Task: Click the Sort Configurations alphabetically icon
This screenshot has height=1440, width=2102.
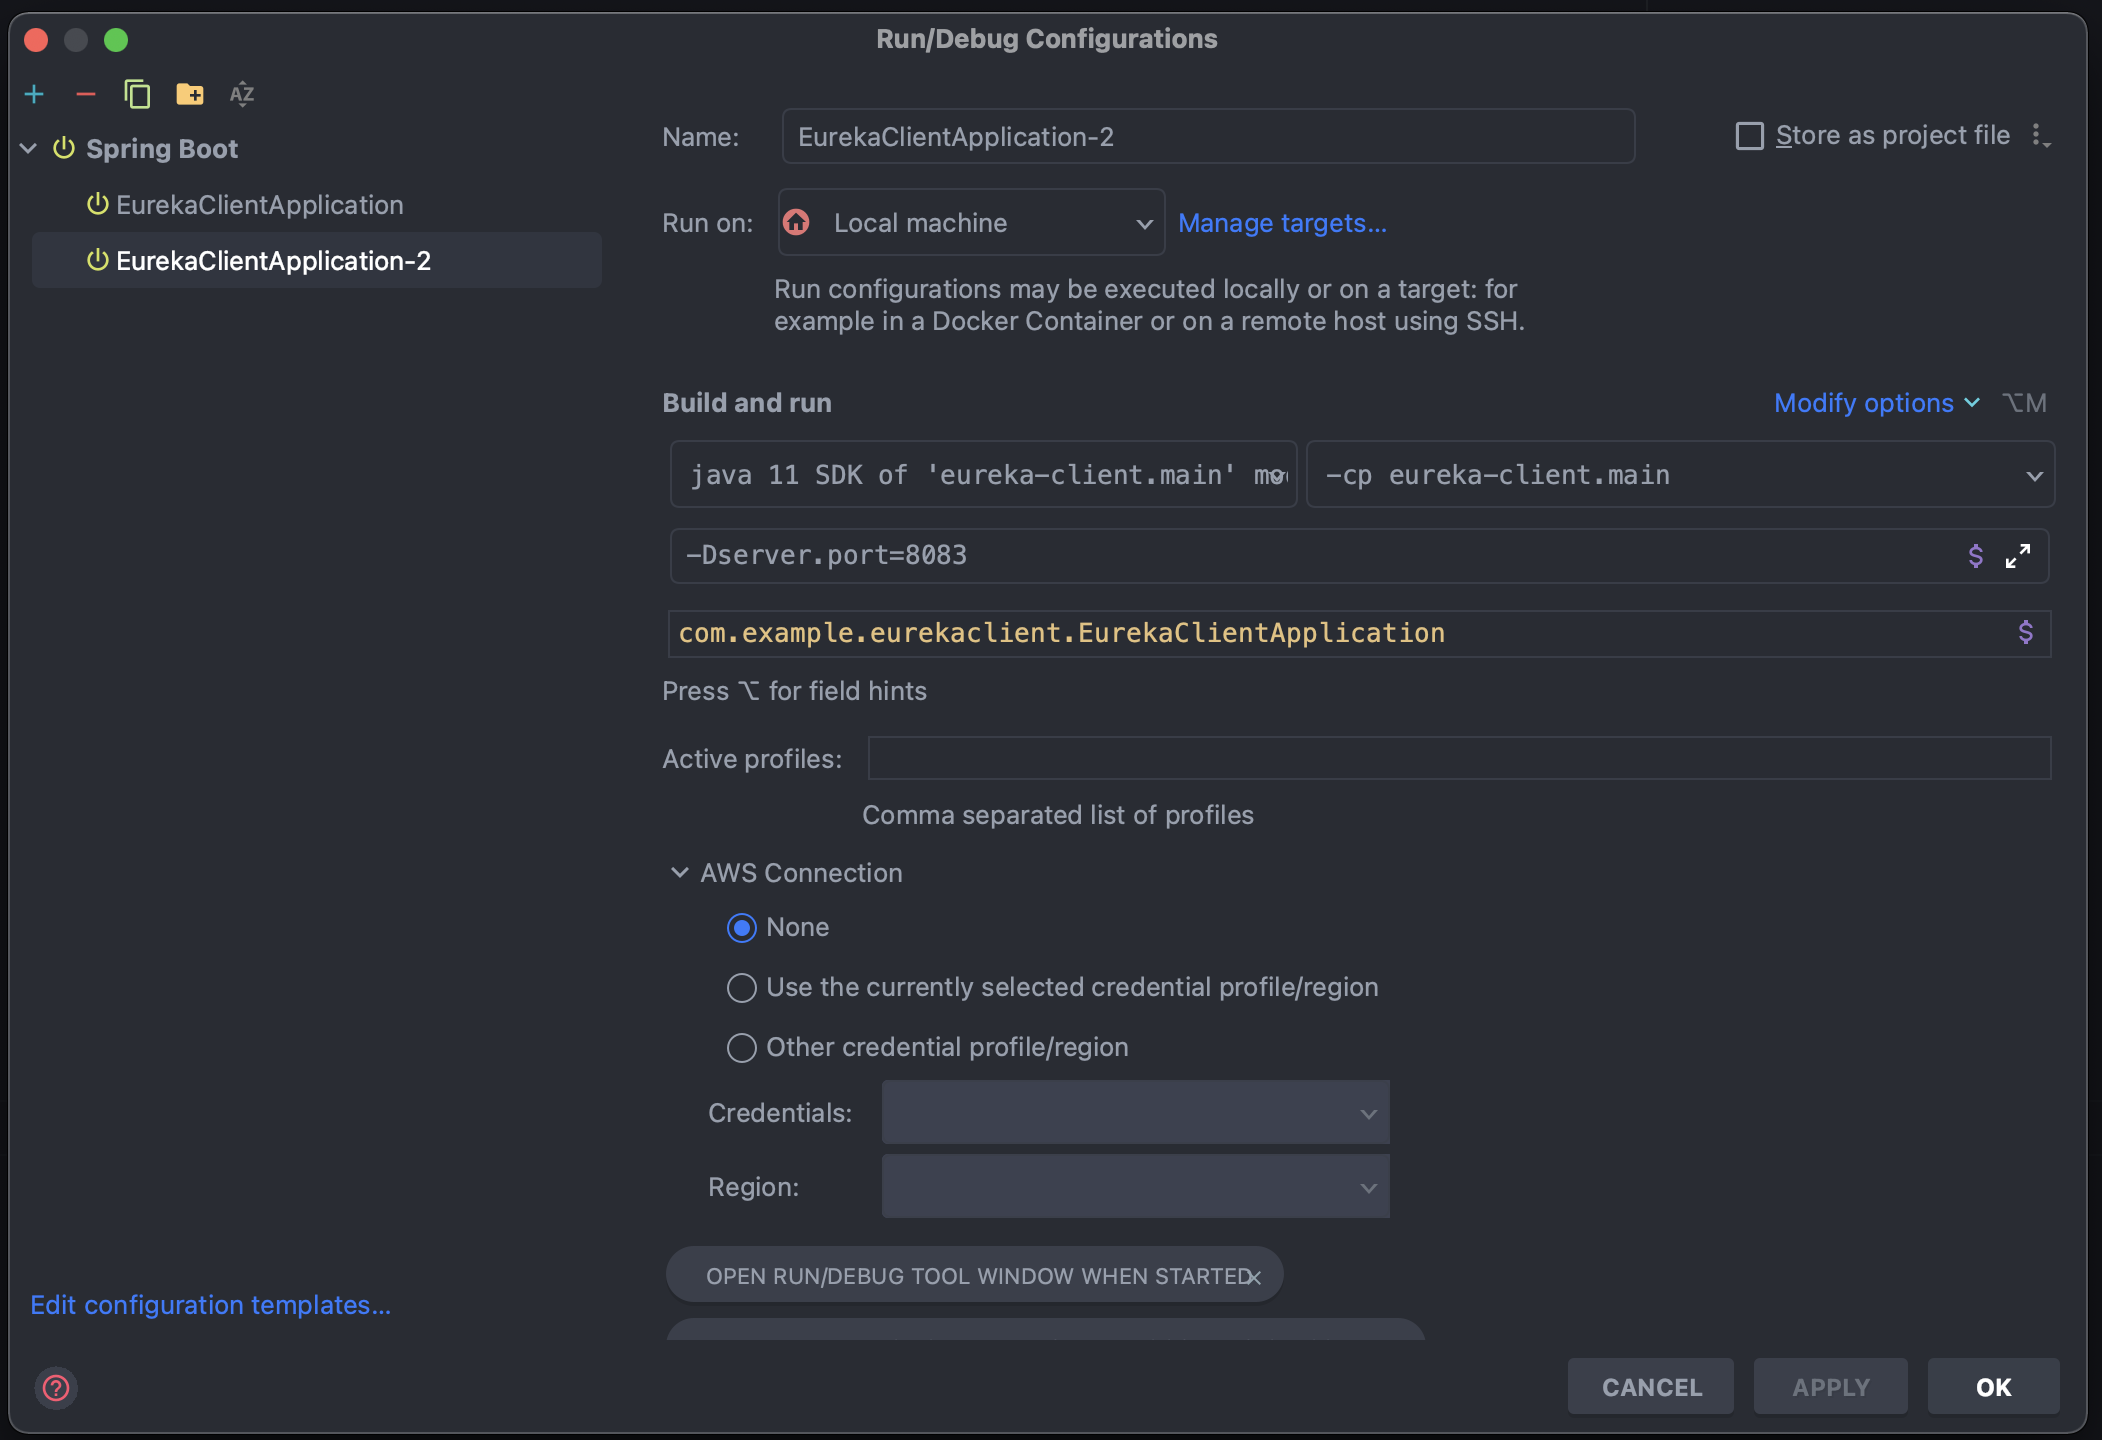Action: pos(242,94)
